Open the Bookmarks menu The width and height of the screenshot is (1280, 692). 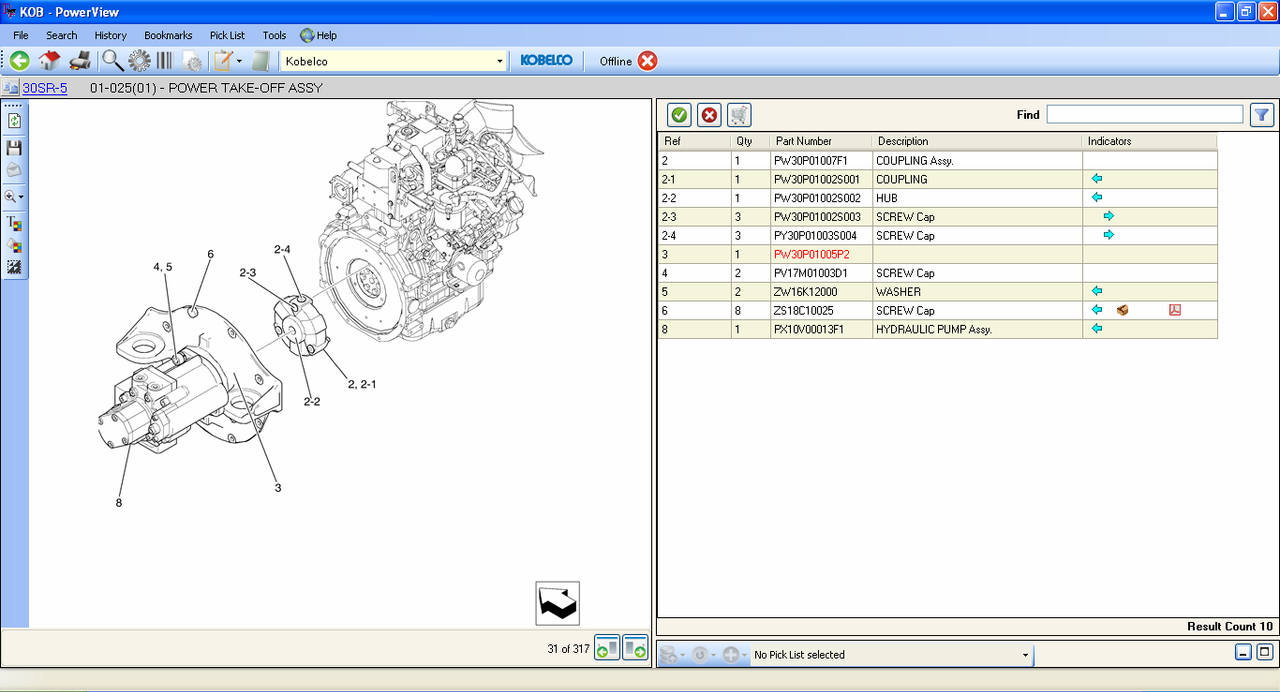point(168,35)
